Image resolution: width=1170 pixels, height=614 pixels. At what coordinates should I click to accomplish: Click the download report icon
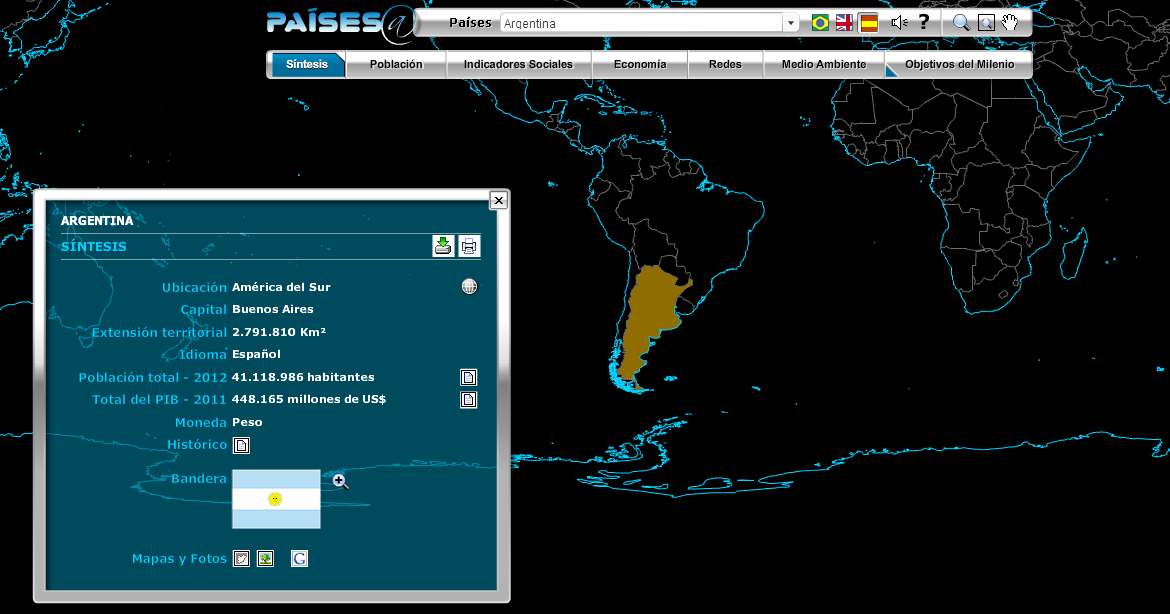tap(443, 246)
